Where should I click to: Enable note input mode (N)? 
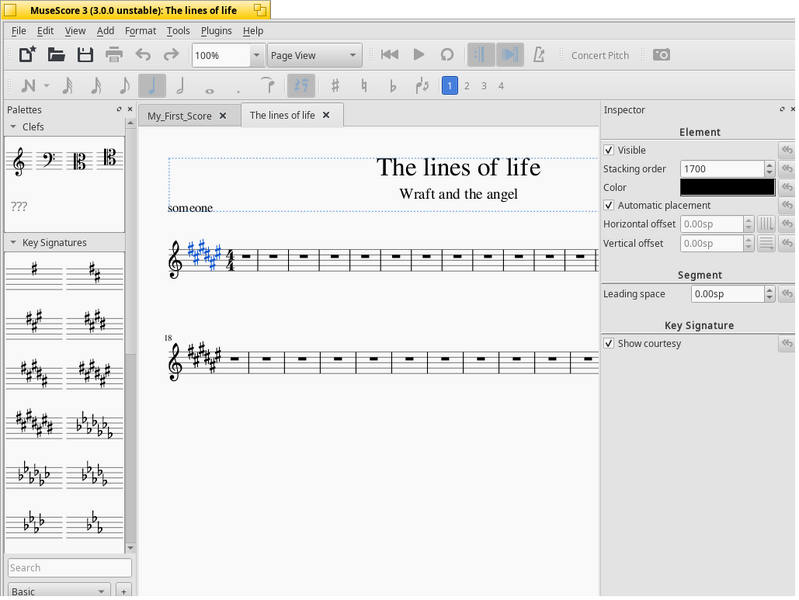(28, 86)
